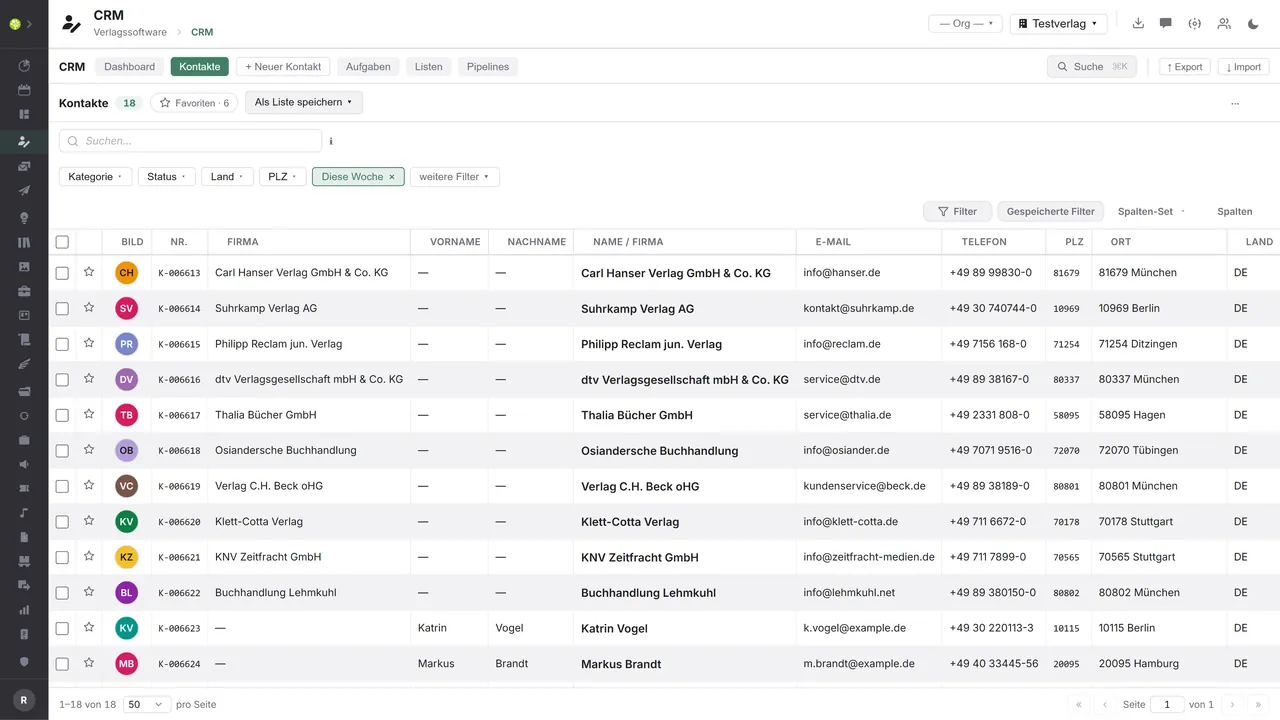Open the briefcase sidebar icon
This screenshot has height=720, width=1280.
click(x=24, y=292)
